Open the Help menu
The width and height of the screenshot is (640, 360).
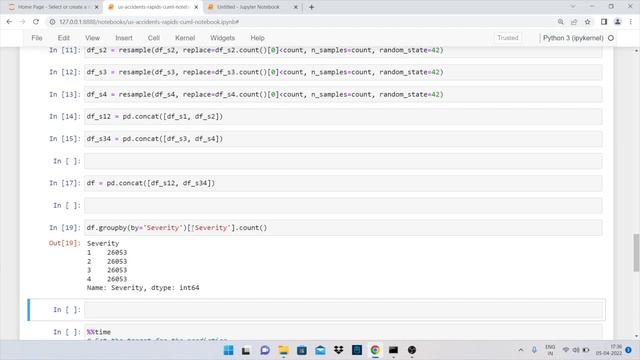point(257,38)
